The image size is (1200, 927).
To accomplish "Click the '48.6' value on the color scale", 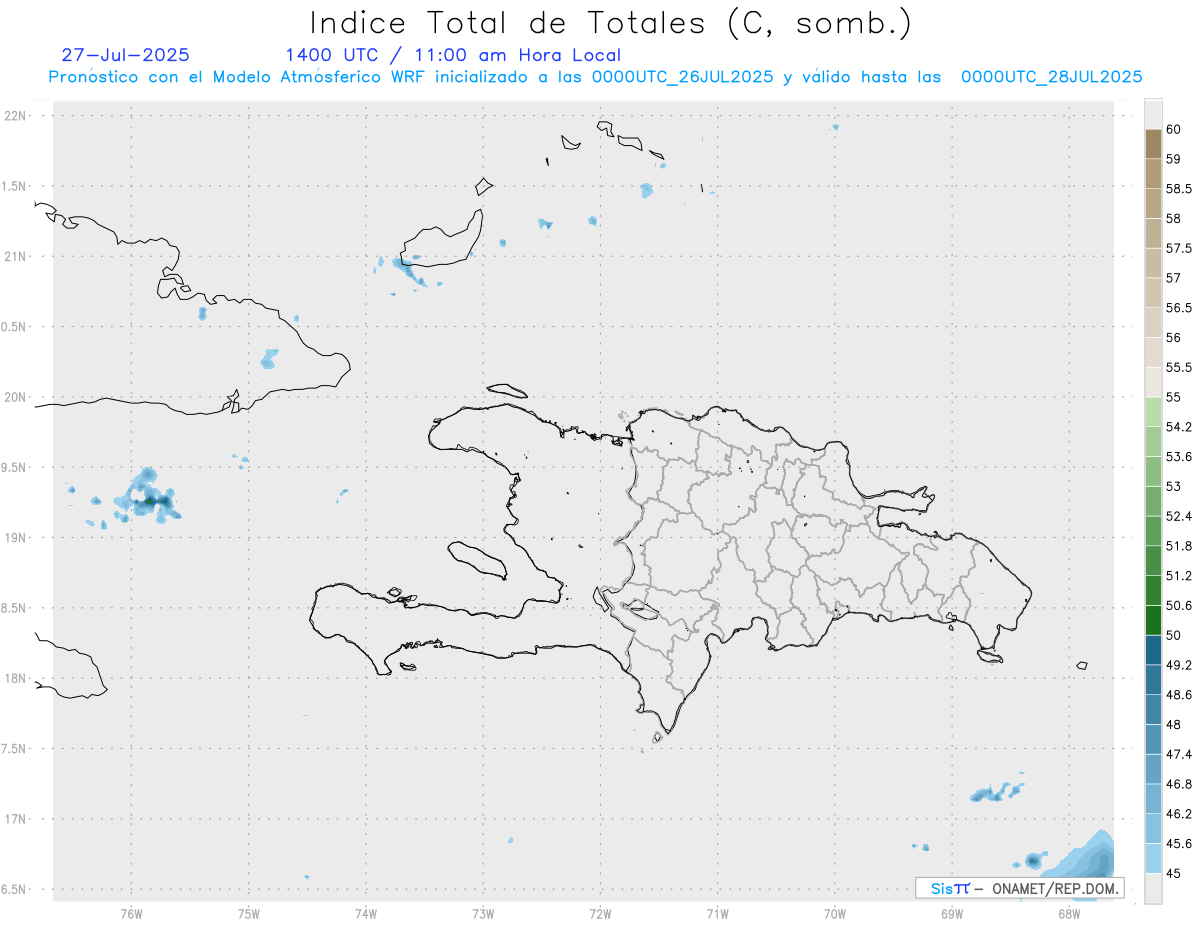I will point(1178,694).
